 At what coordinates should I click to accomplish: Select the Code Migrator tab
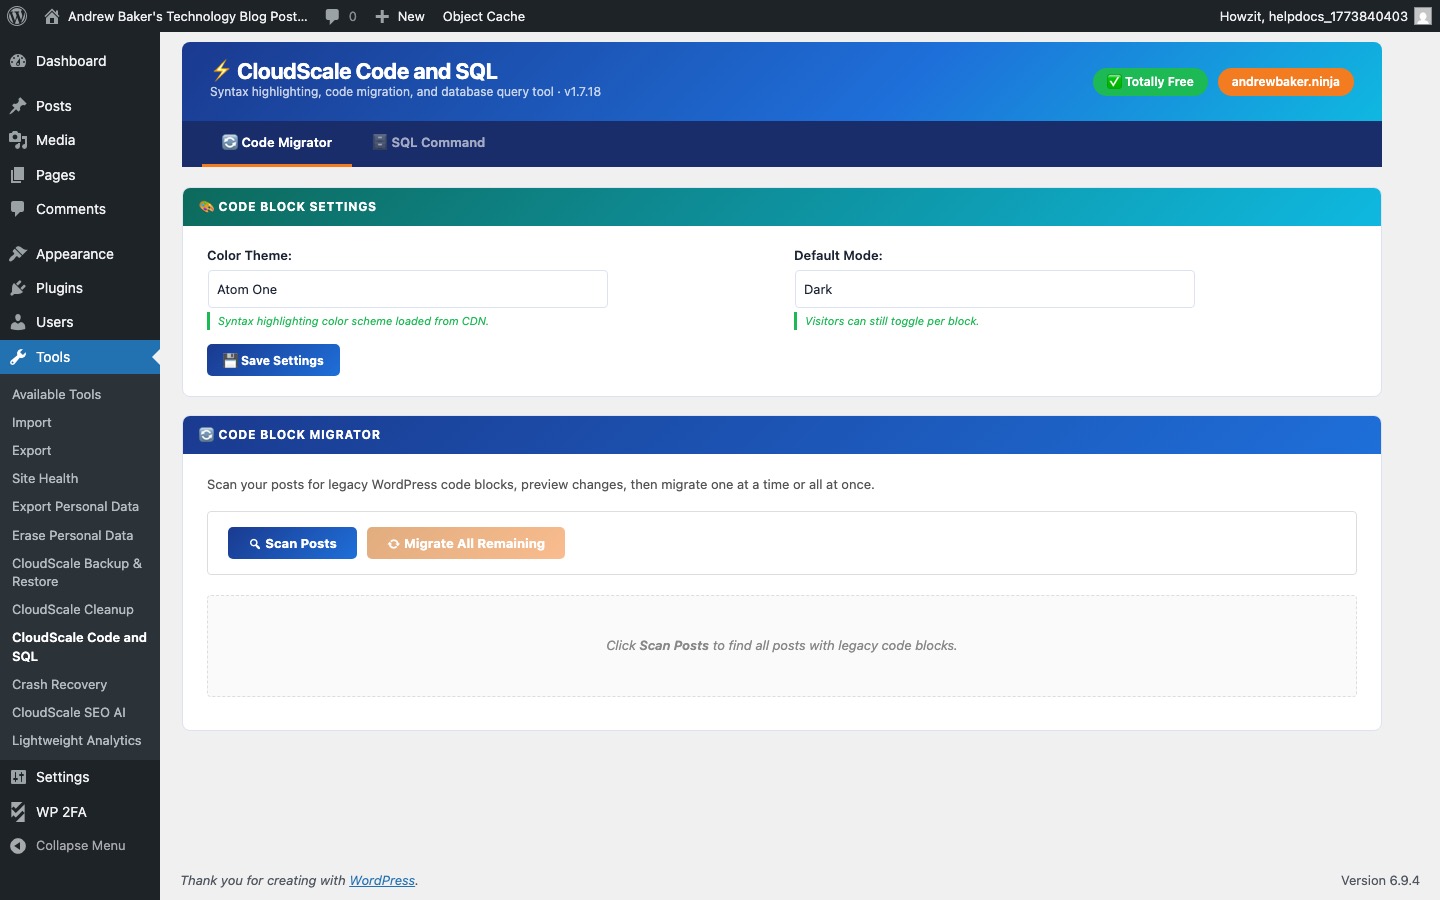tap(277, 142)
